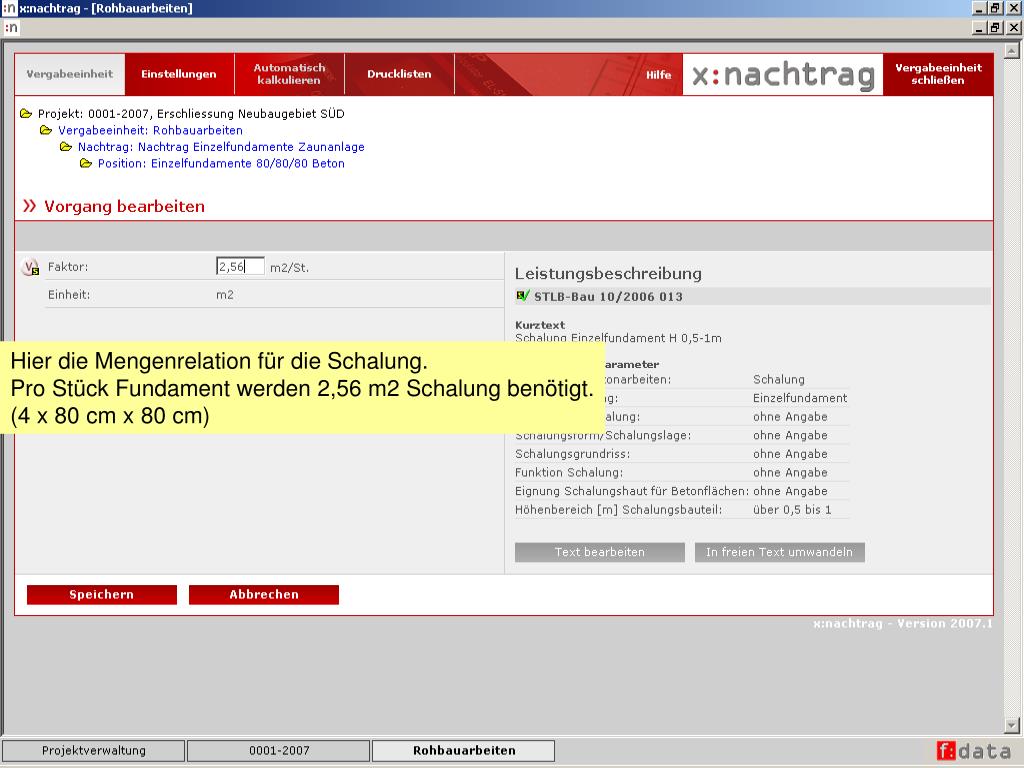Screen dimensions: 1024x768
Task: Click the STLB-Bau green check icon
Action: pyautogui.click(x=522, y=296)
